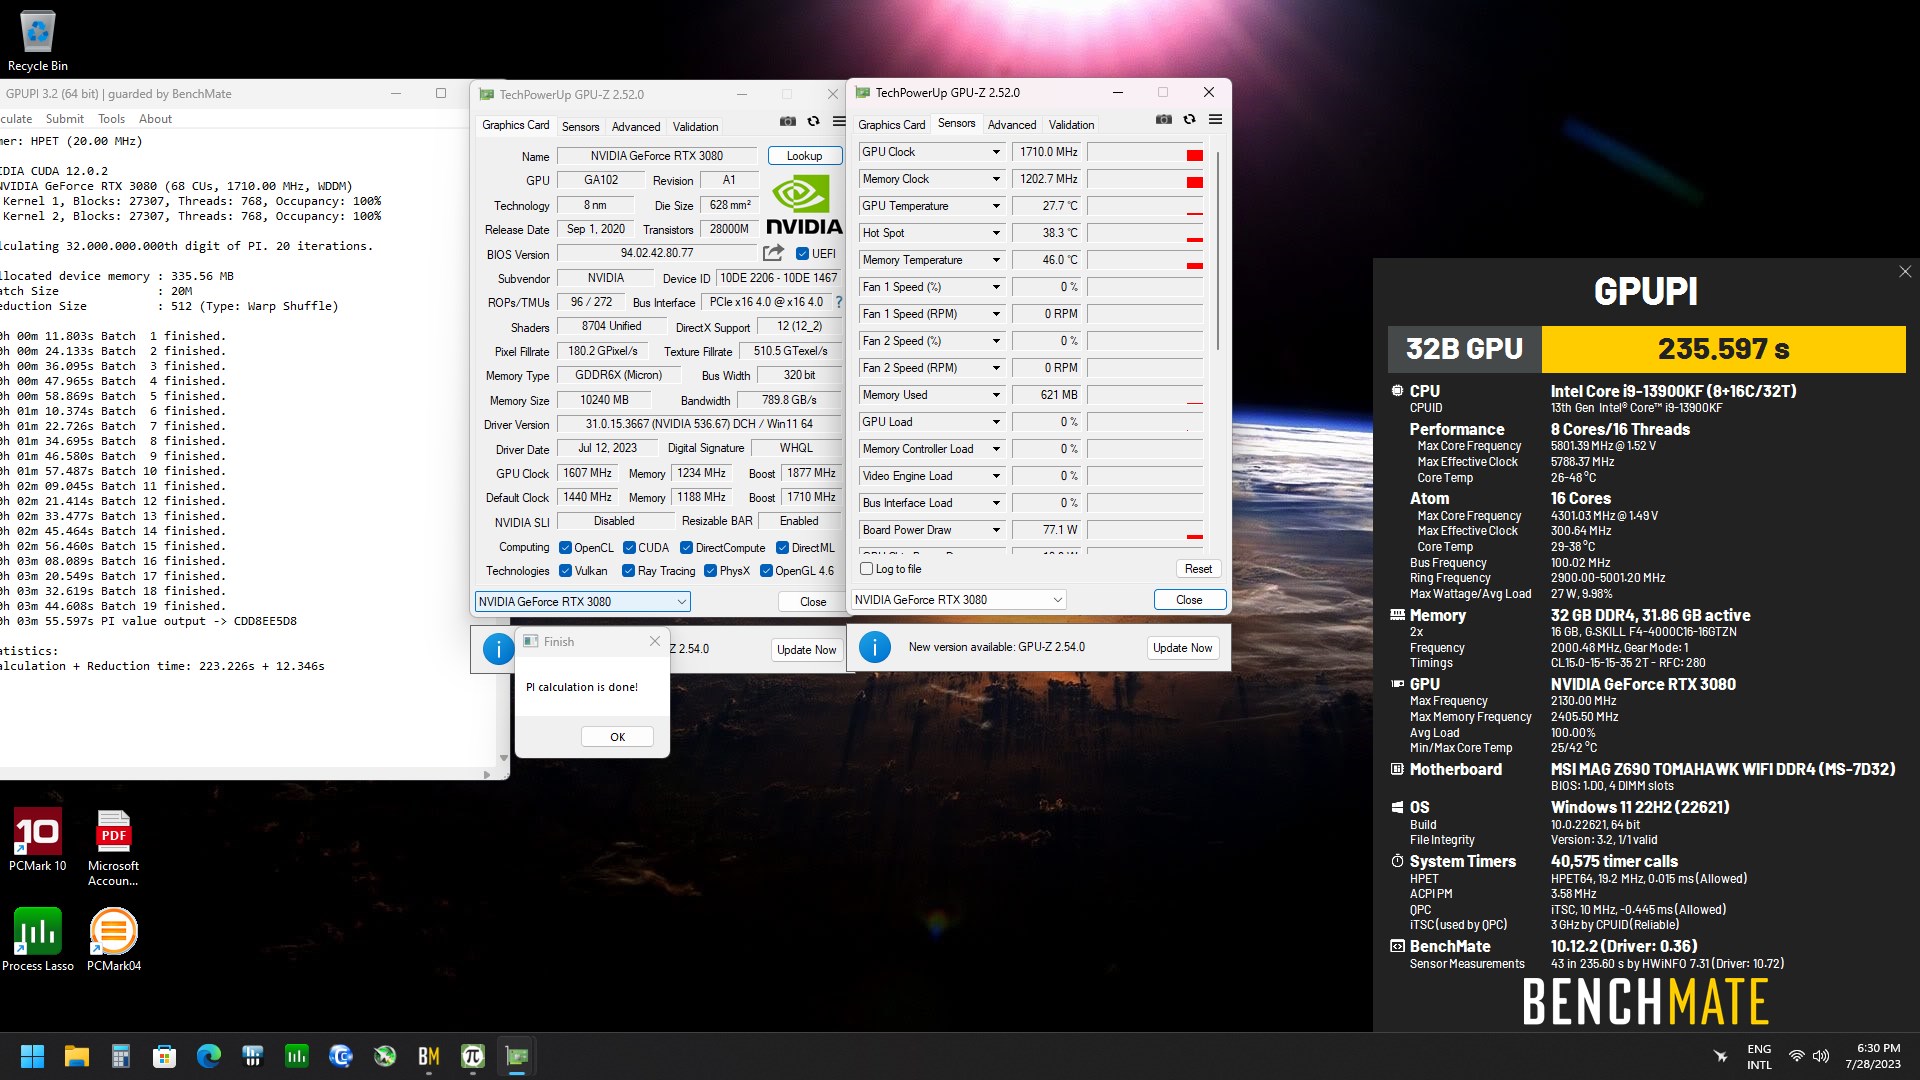The height and width of the screenshot is (1080, 1920).
Task: Click refresh icon in left GPU-Z window
Action: click(x=813, y=121)
